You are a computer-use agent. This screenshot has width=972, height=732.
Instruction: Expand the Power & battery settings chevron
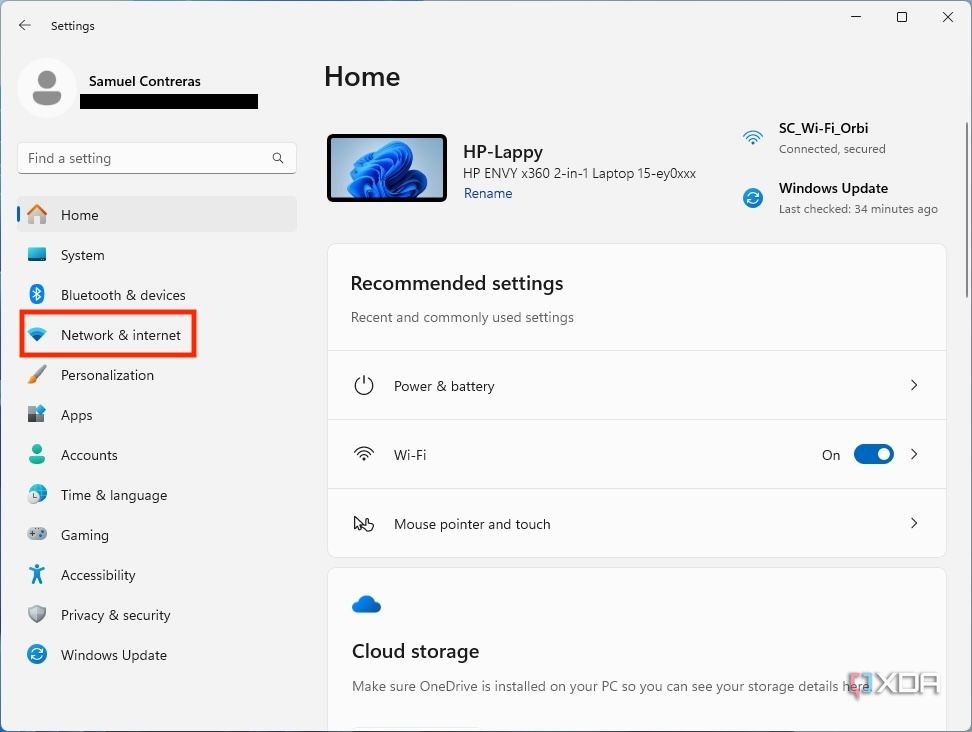click(x=913, y=385)
